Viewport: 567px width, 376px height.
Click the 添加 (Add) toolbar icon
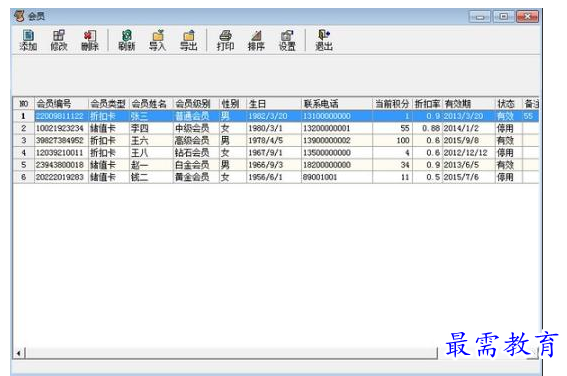click(x=28, y=40)
